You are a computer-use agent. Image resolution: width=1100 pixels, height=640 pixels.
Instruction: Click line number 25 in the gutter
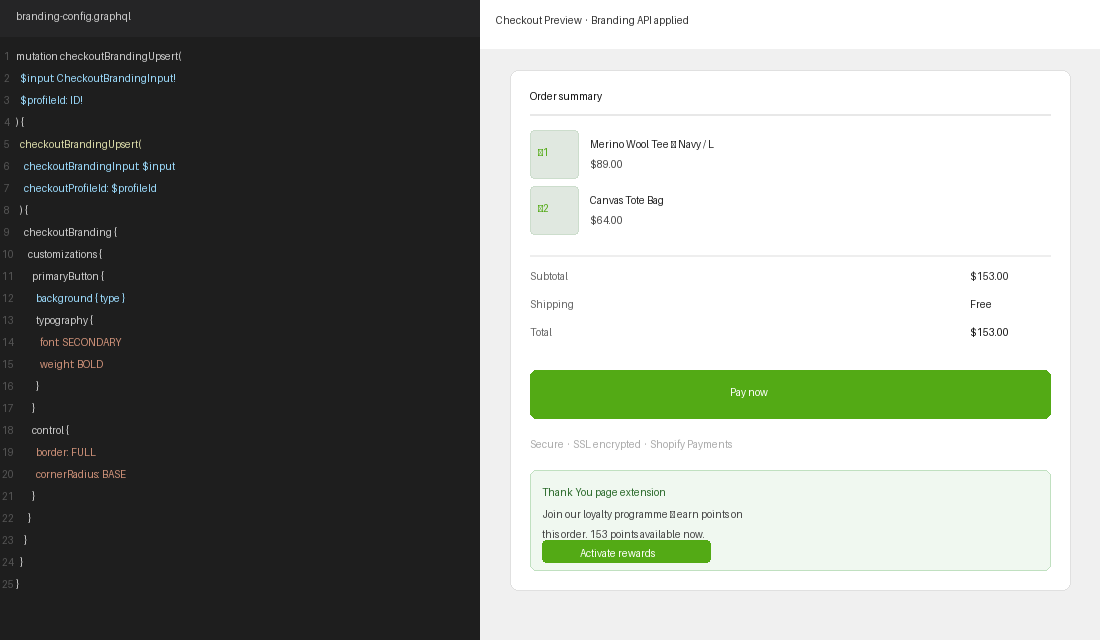(8, 584)
